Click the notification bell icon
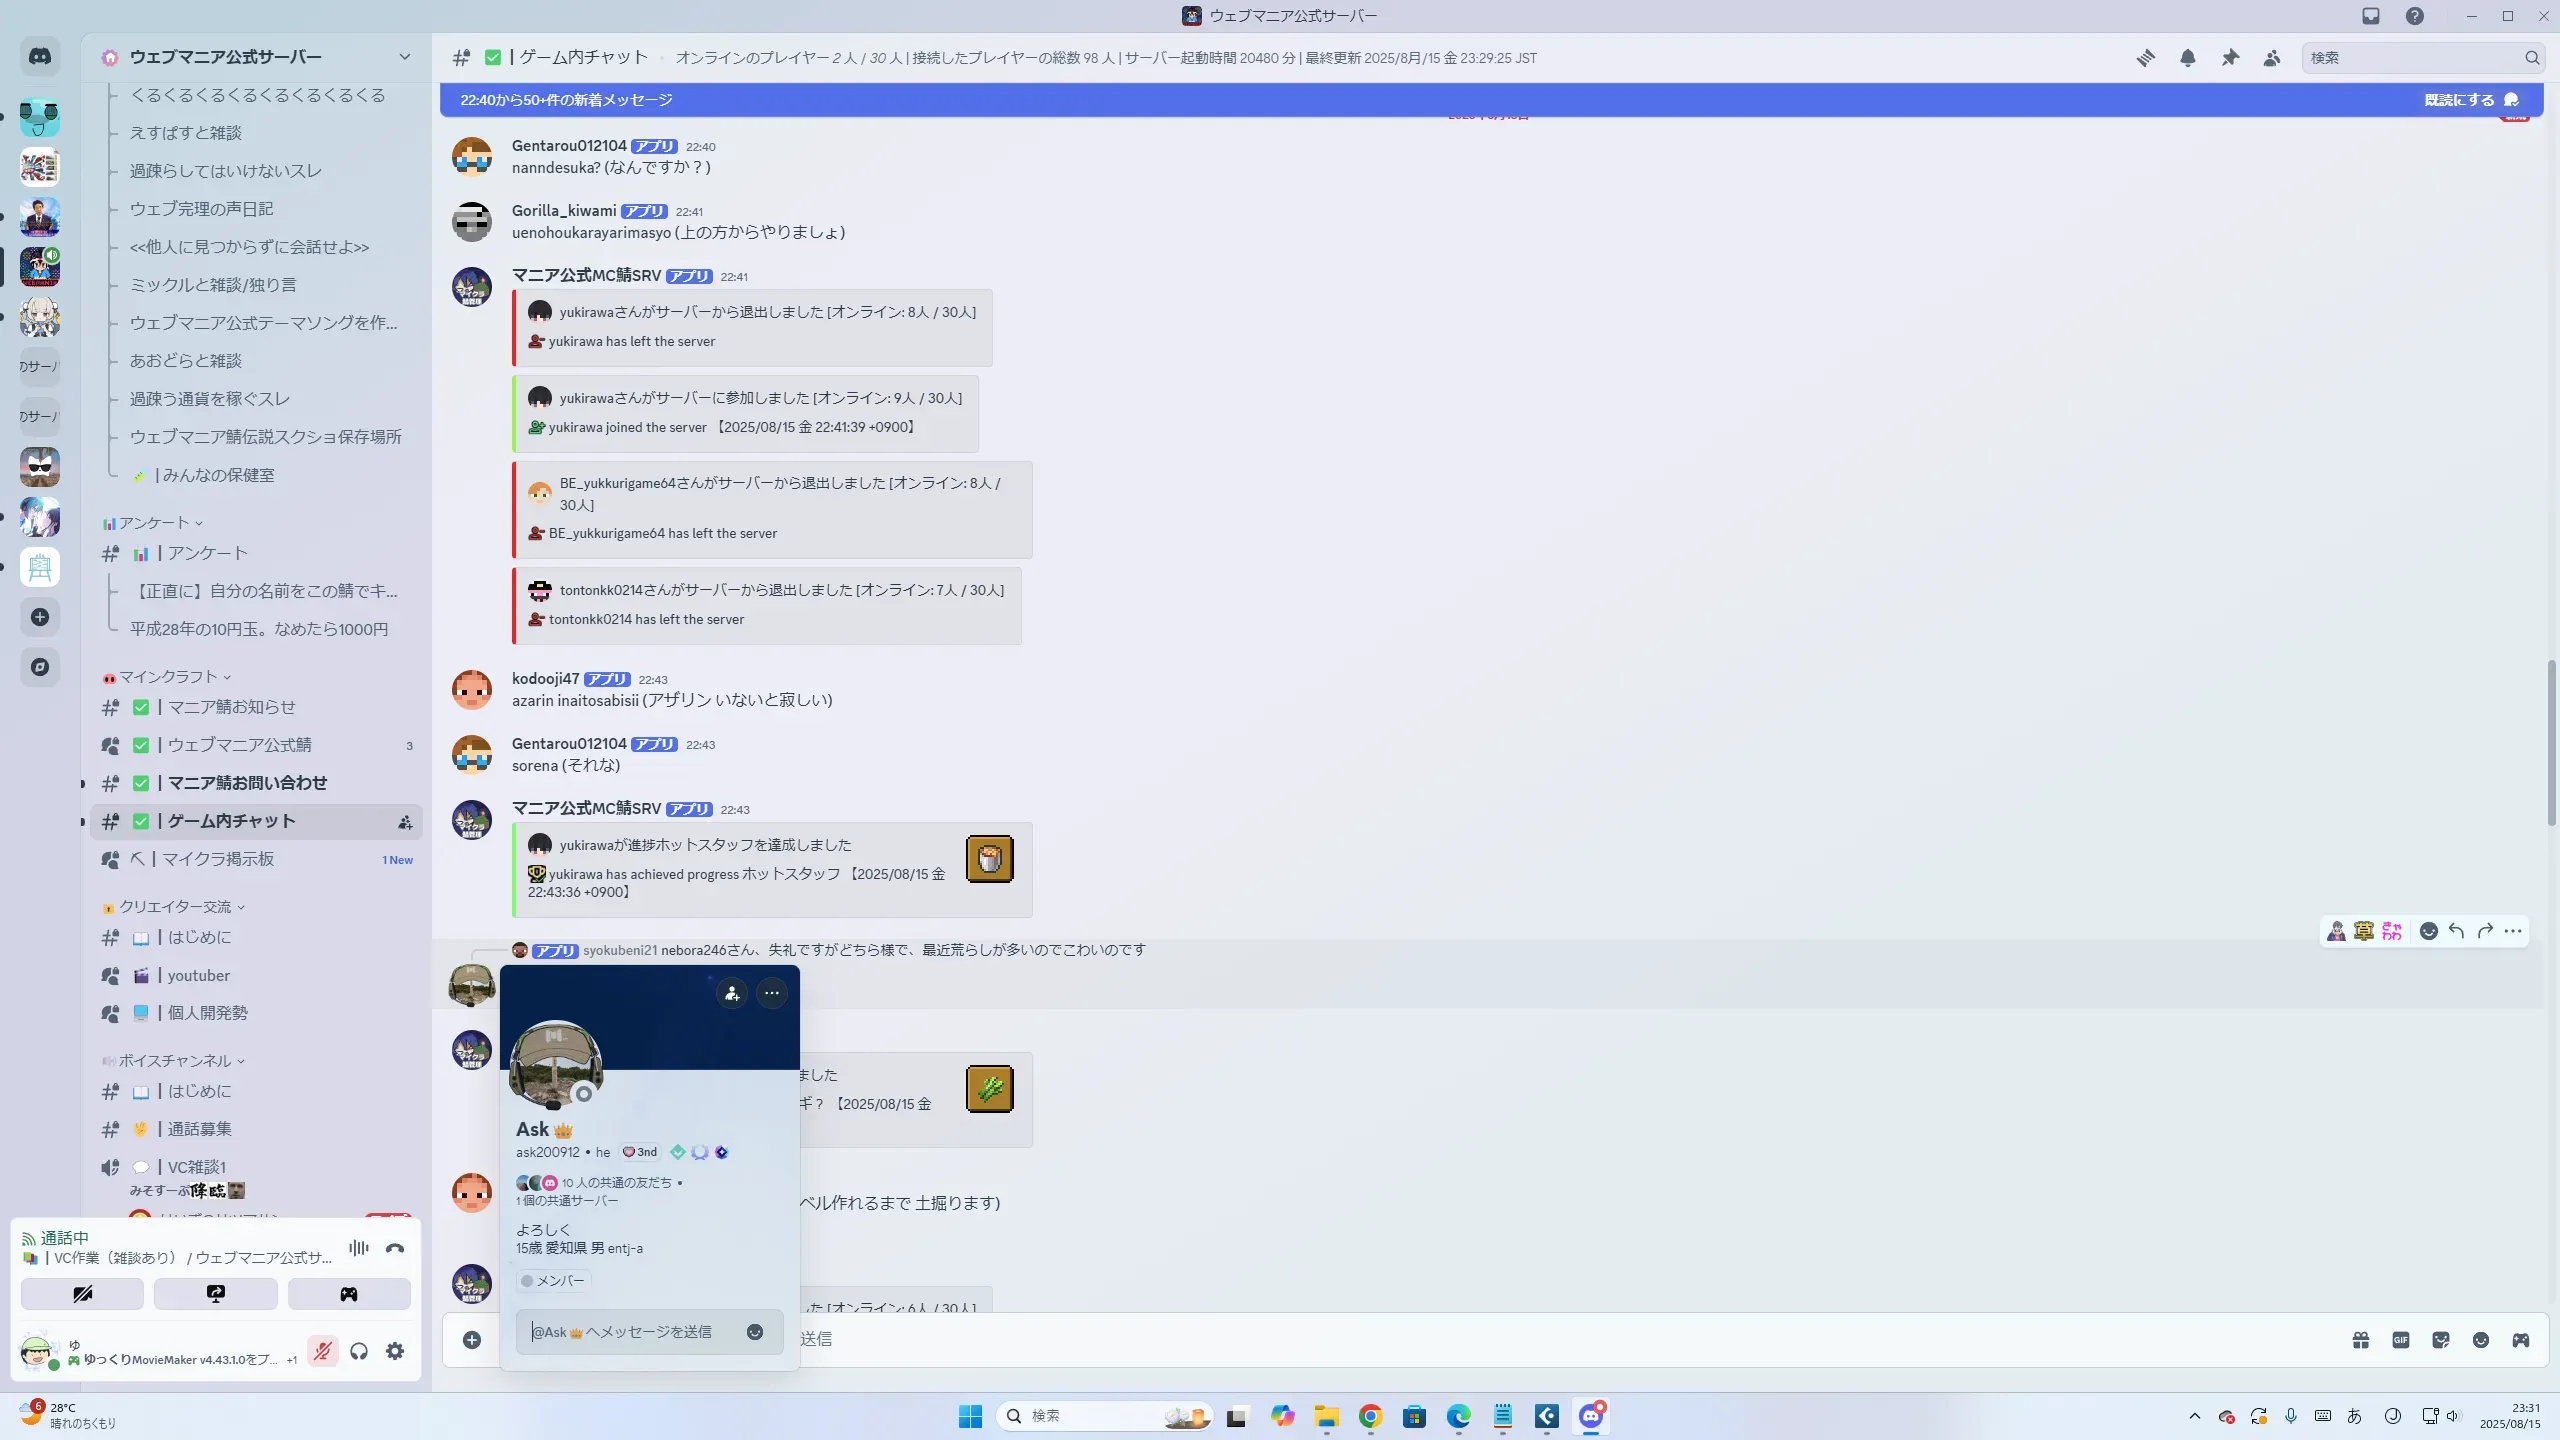 (x=2188, y=58)
